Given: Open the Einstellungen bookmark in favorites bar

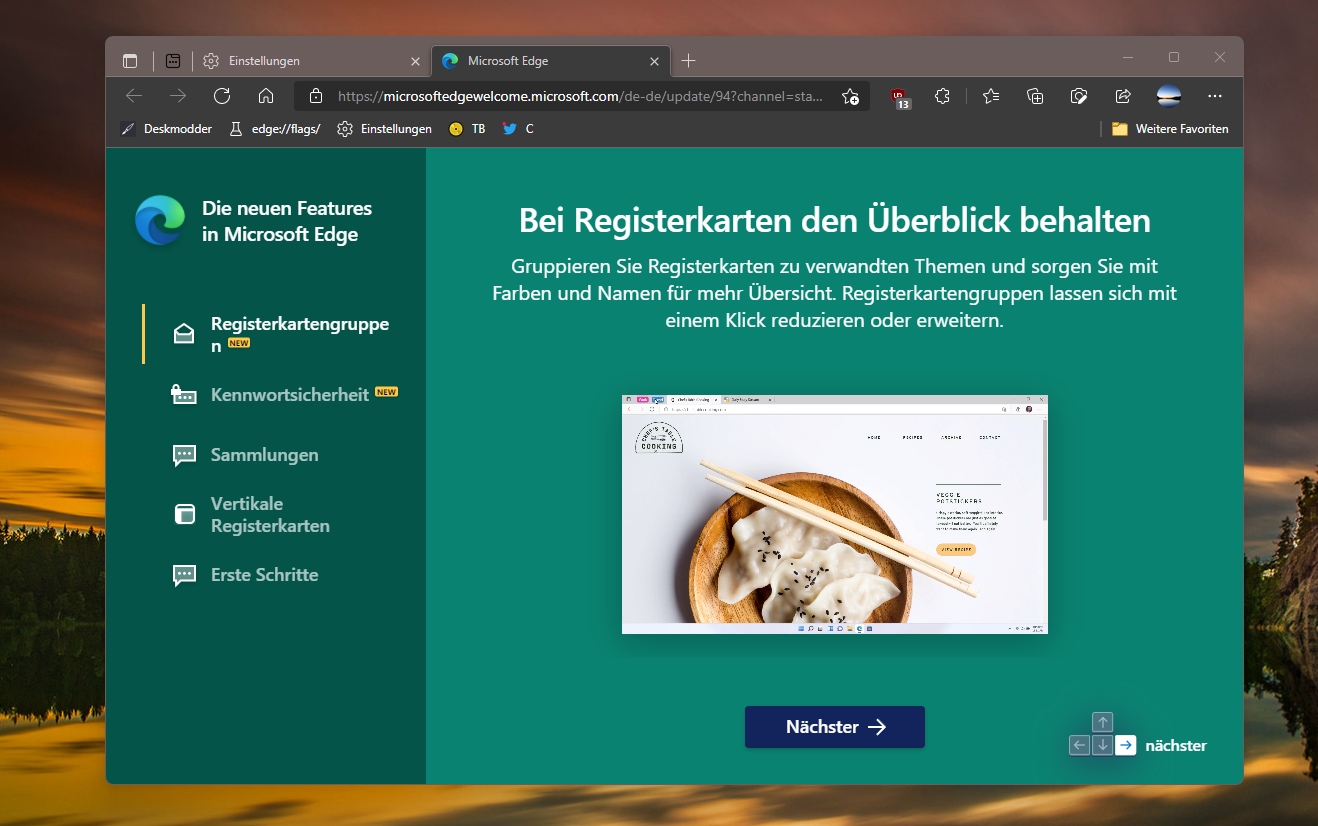Looking at the screenshot, I should [385, 129].
